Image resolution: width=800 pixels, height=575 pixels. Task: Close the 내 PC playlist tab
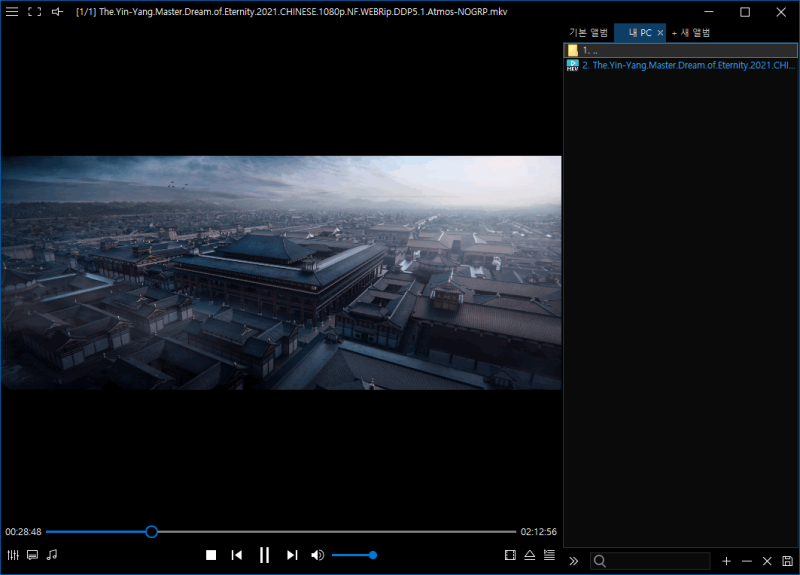point(660,33)
